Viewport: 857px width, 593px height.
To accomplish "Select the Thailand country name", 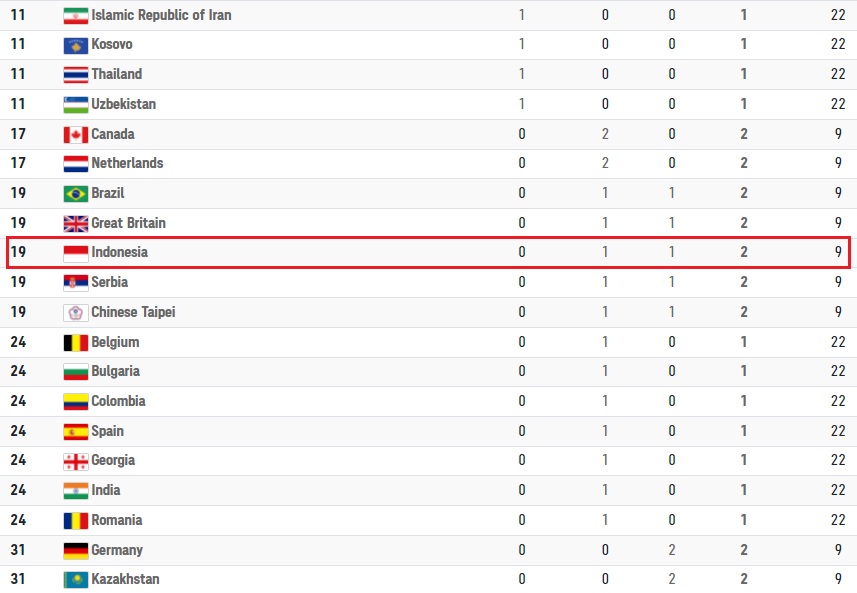I will (116, 74).
